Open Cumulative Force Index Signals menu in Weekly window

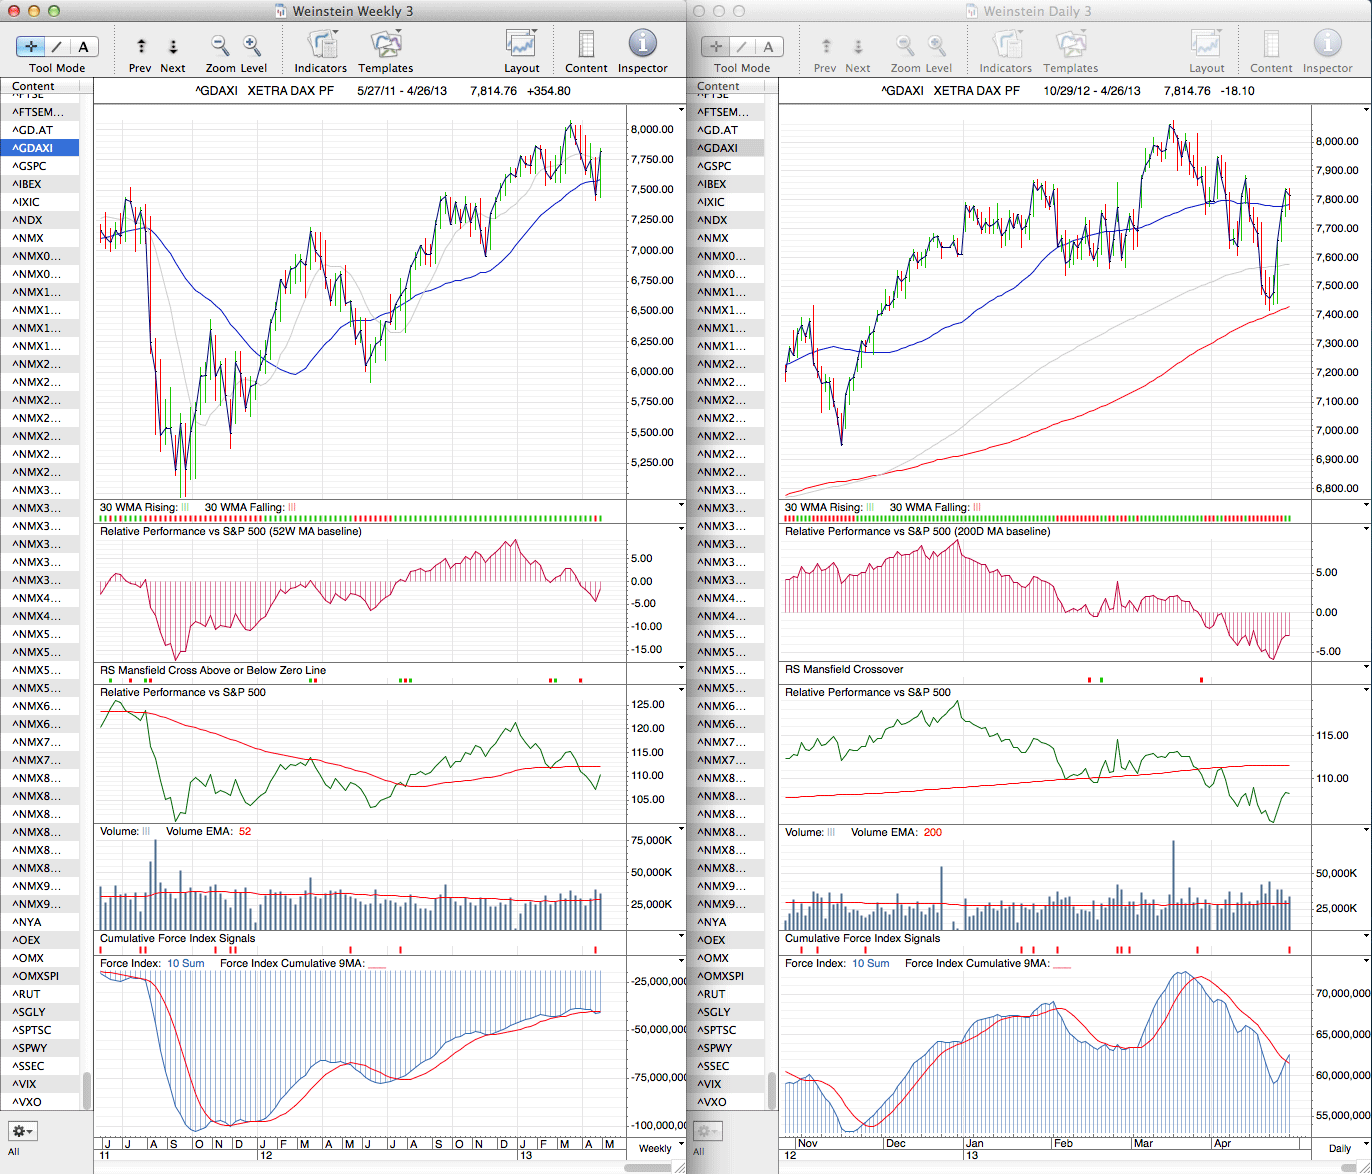681,937
